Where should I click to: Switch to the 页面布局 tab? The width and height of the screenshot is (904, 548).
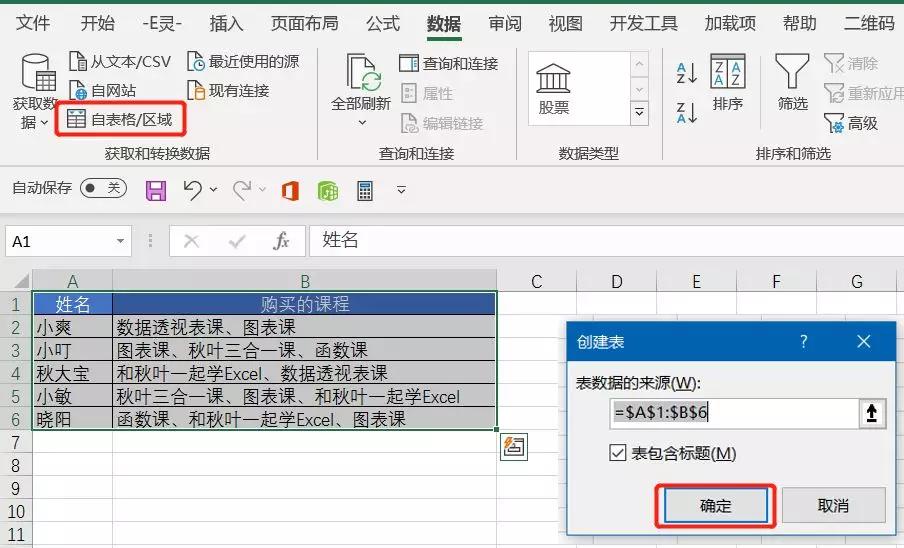point(304,23)
